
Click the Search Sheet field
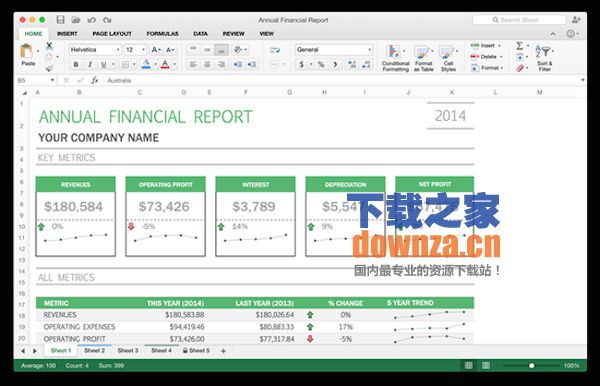(x=519, y=20)
